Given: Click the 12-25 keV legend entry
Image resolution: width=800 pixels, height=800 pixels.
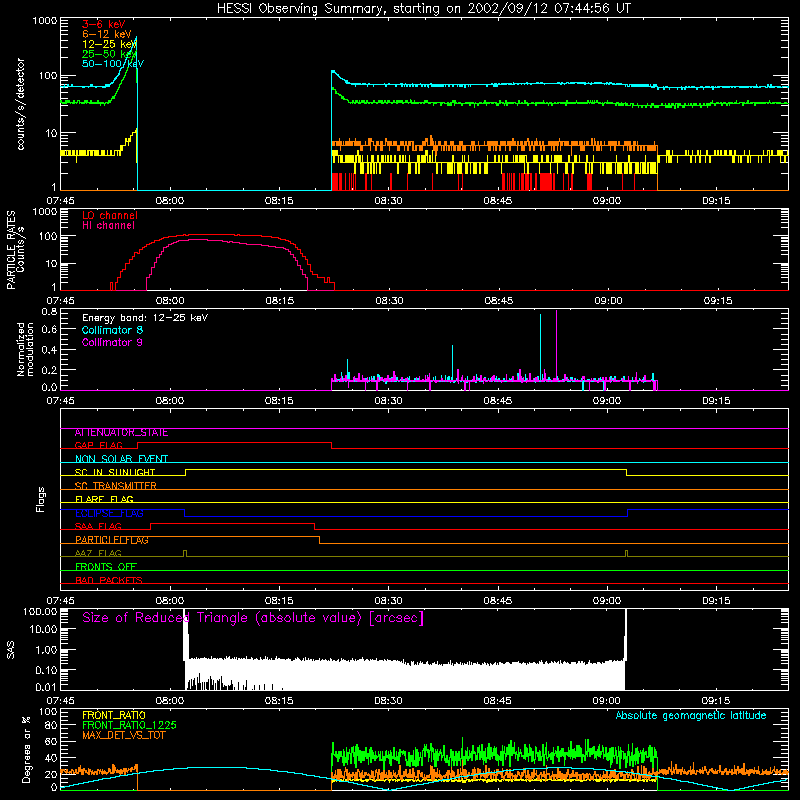Looking at the screenshot, I should click(109, 44).
